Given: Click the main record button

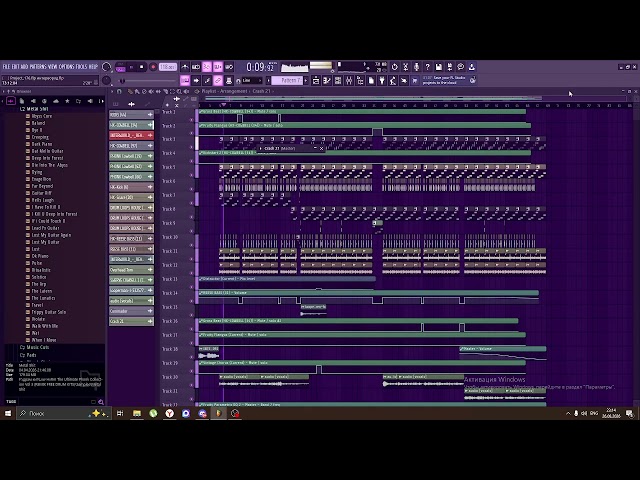Looking at the screenshot, I should click(x=153, y=67).
